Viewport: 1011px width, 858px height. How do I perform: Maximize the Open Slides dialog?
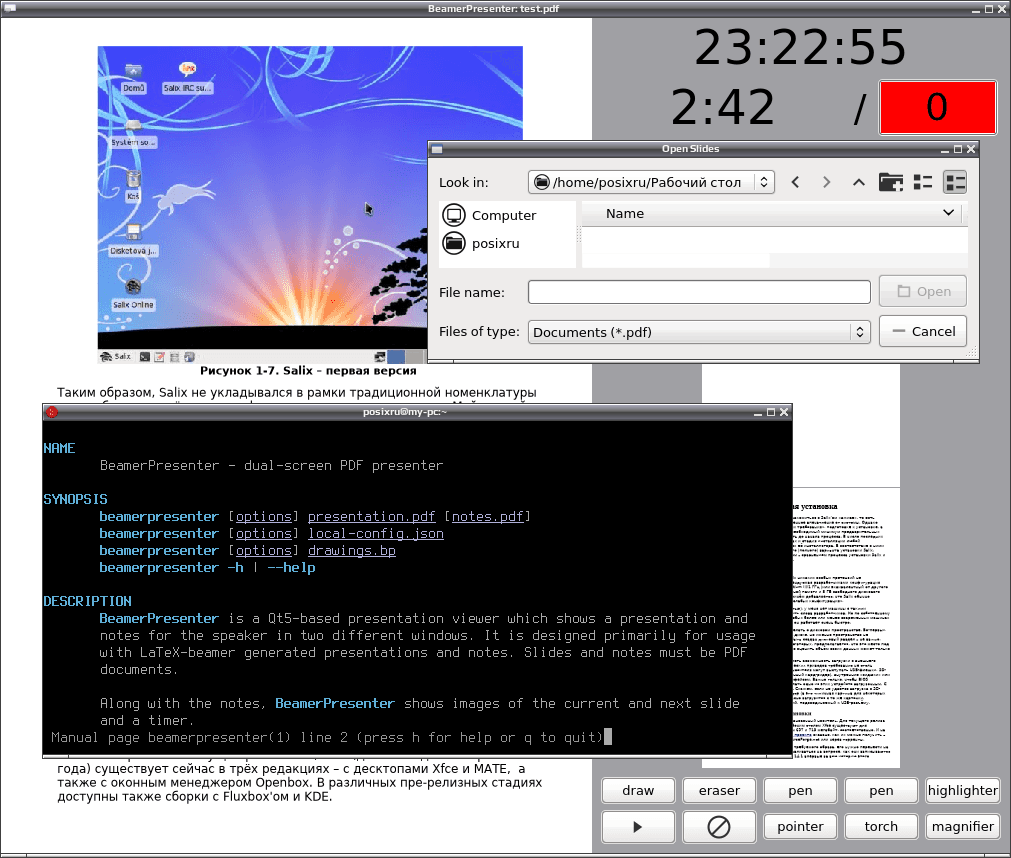pyautogui.click(x=957, y=150)
